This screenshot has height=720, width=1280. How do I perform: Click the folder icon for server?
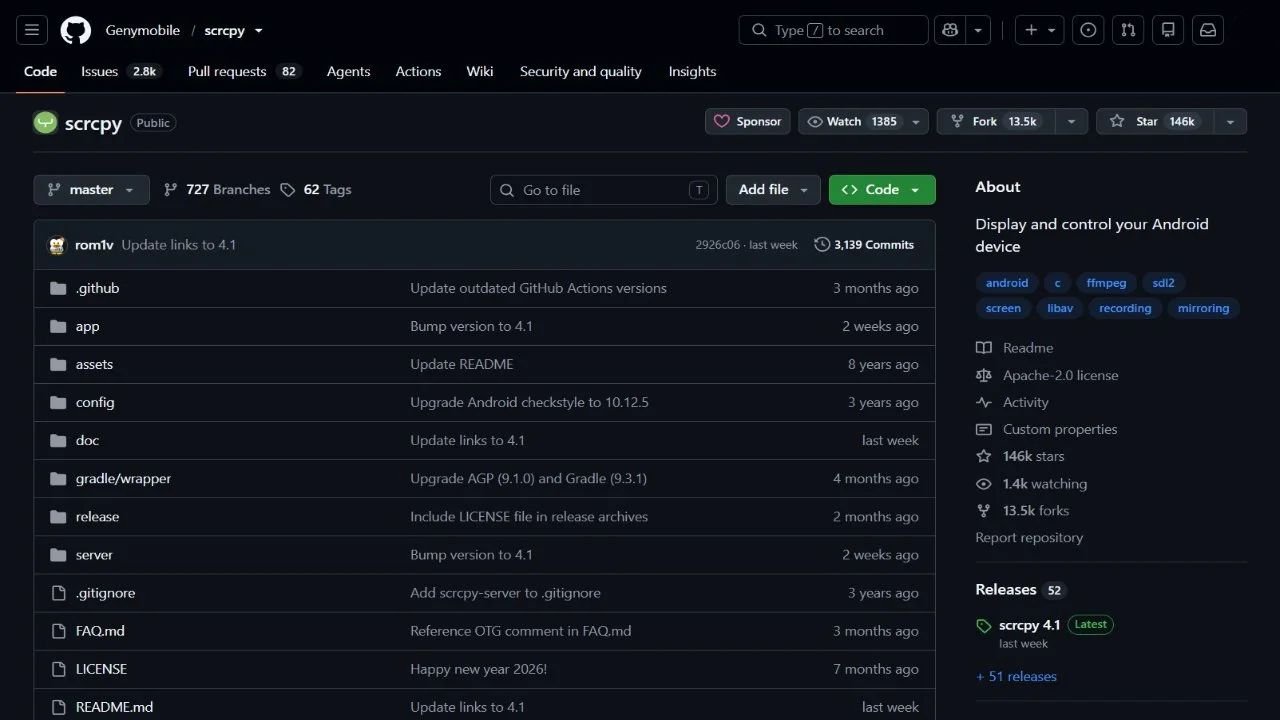[58, 555]
